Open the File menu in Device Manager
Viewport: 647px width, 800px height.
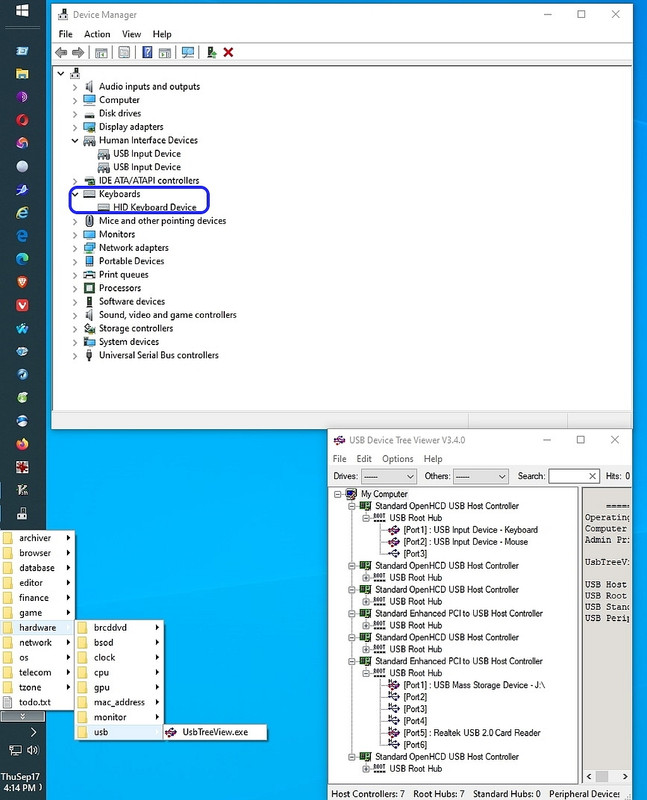[x=65, y=34]
